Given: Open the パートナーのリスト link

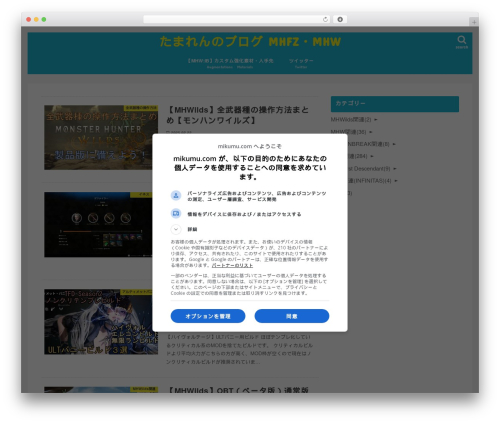Looking at the screenshot, I should tap(232, 265).
